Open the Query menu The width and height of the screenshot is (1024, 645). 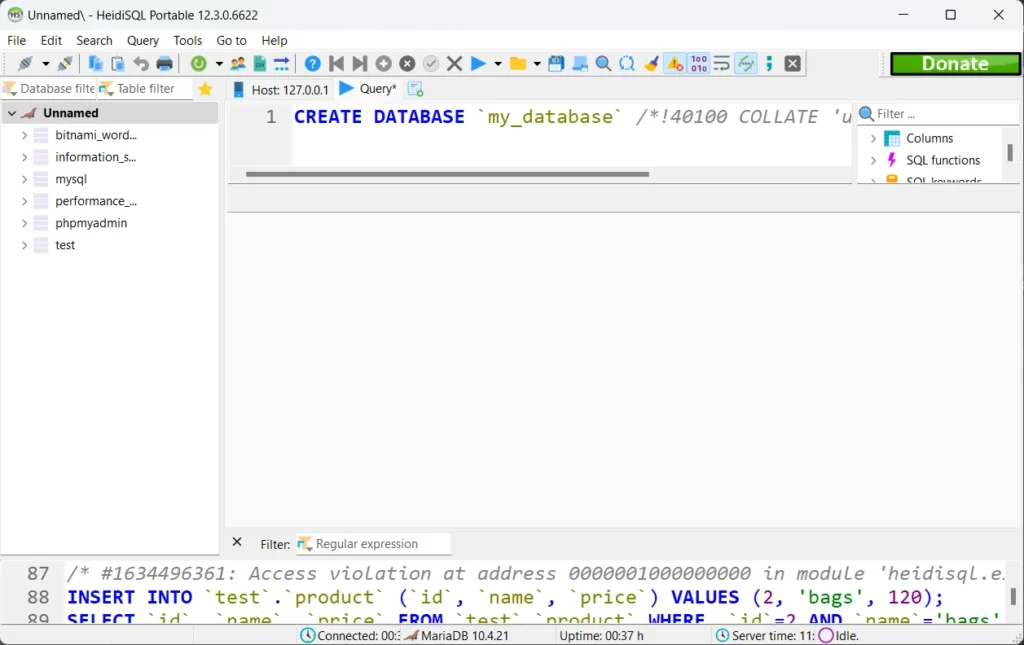142,40
